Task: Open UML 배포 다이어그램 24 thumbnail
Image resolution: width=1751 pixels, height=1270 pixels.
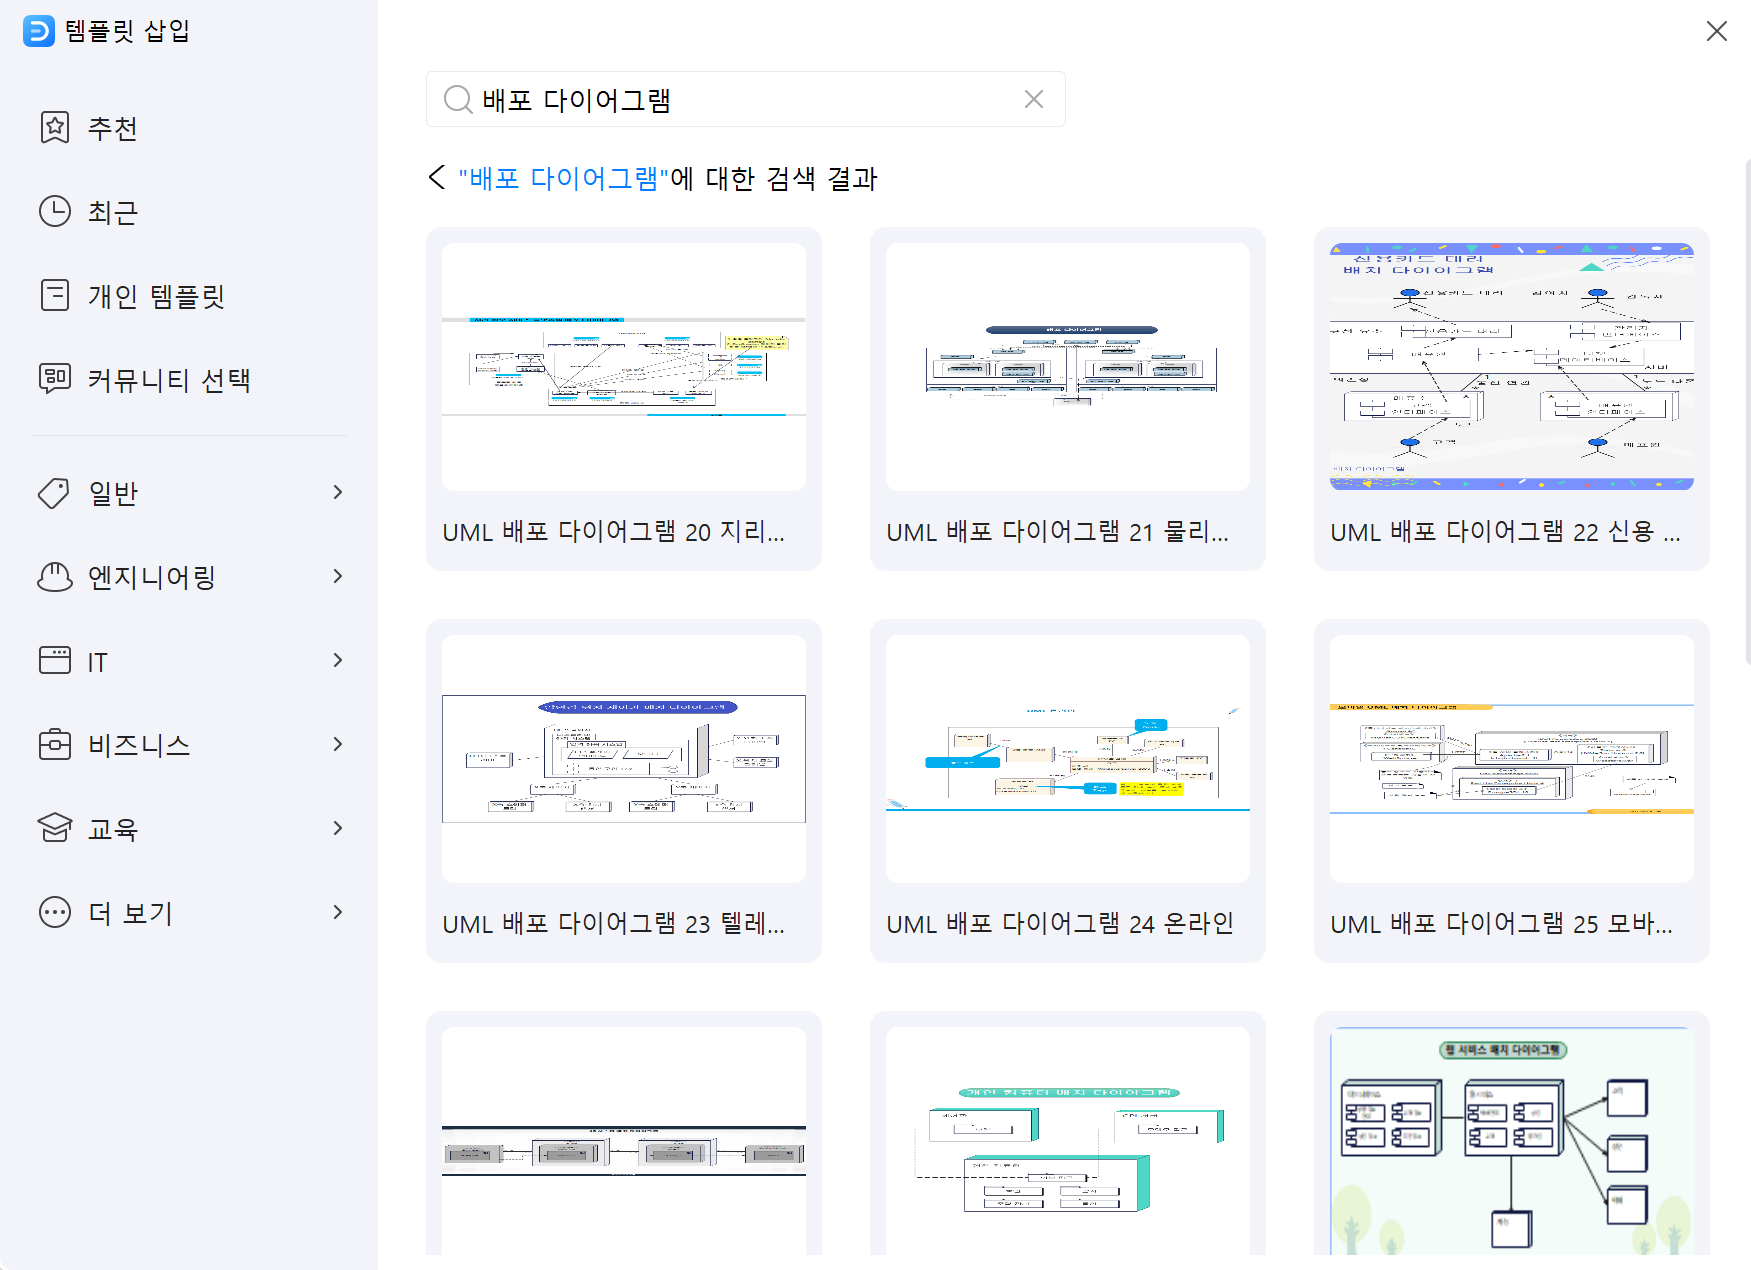Action: coord(1068,759)
